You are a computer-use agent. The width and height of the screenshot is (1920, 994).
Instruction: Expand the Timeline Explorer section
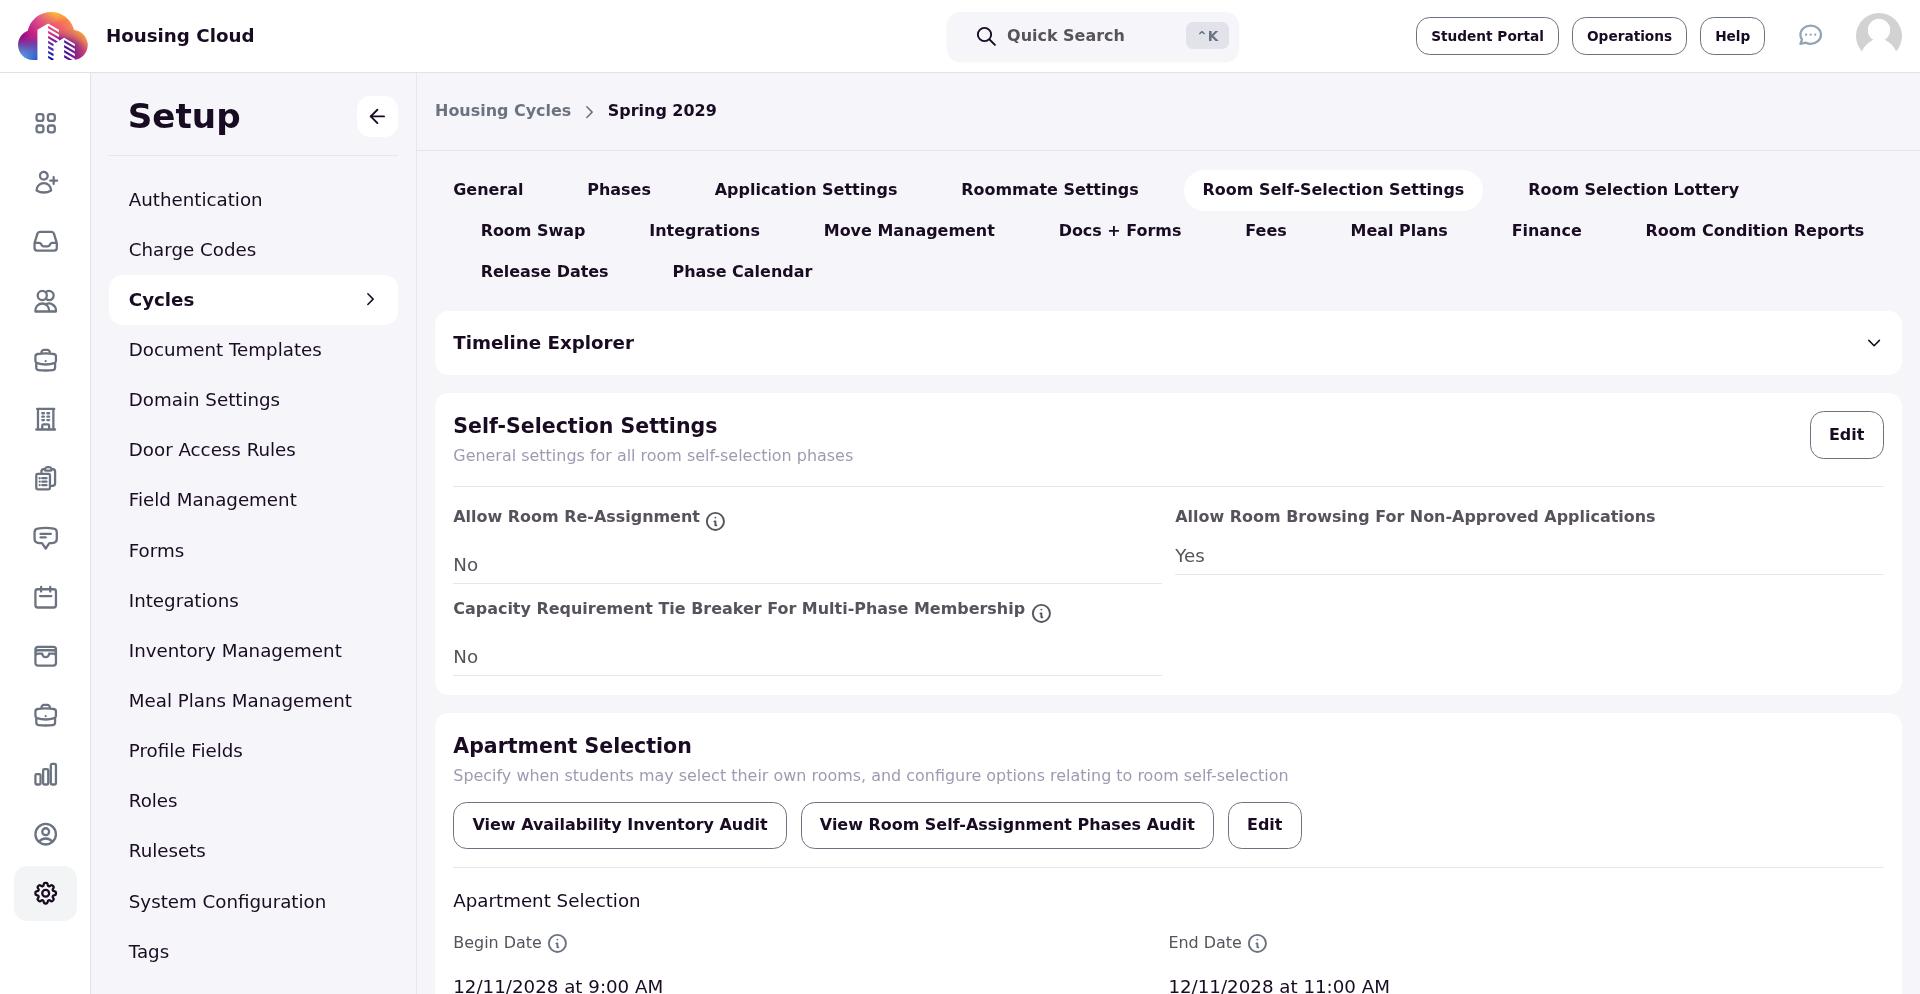tap(1874, 343)
